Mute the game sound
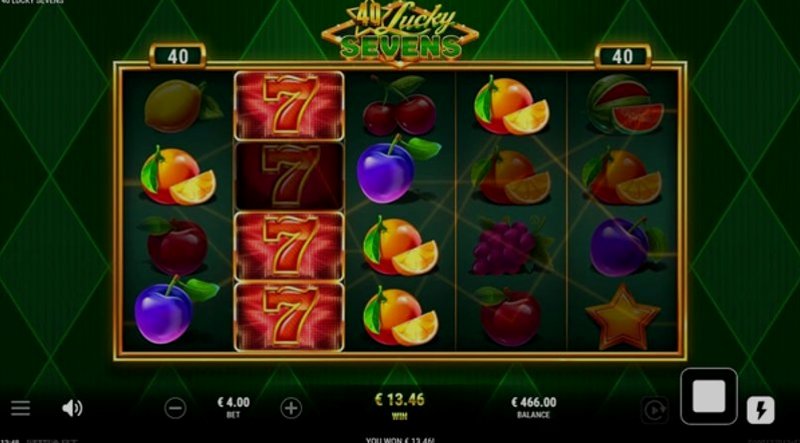The image size is (800, 443). pyautogui.click(x=72, y=408)
